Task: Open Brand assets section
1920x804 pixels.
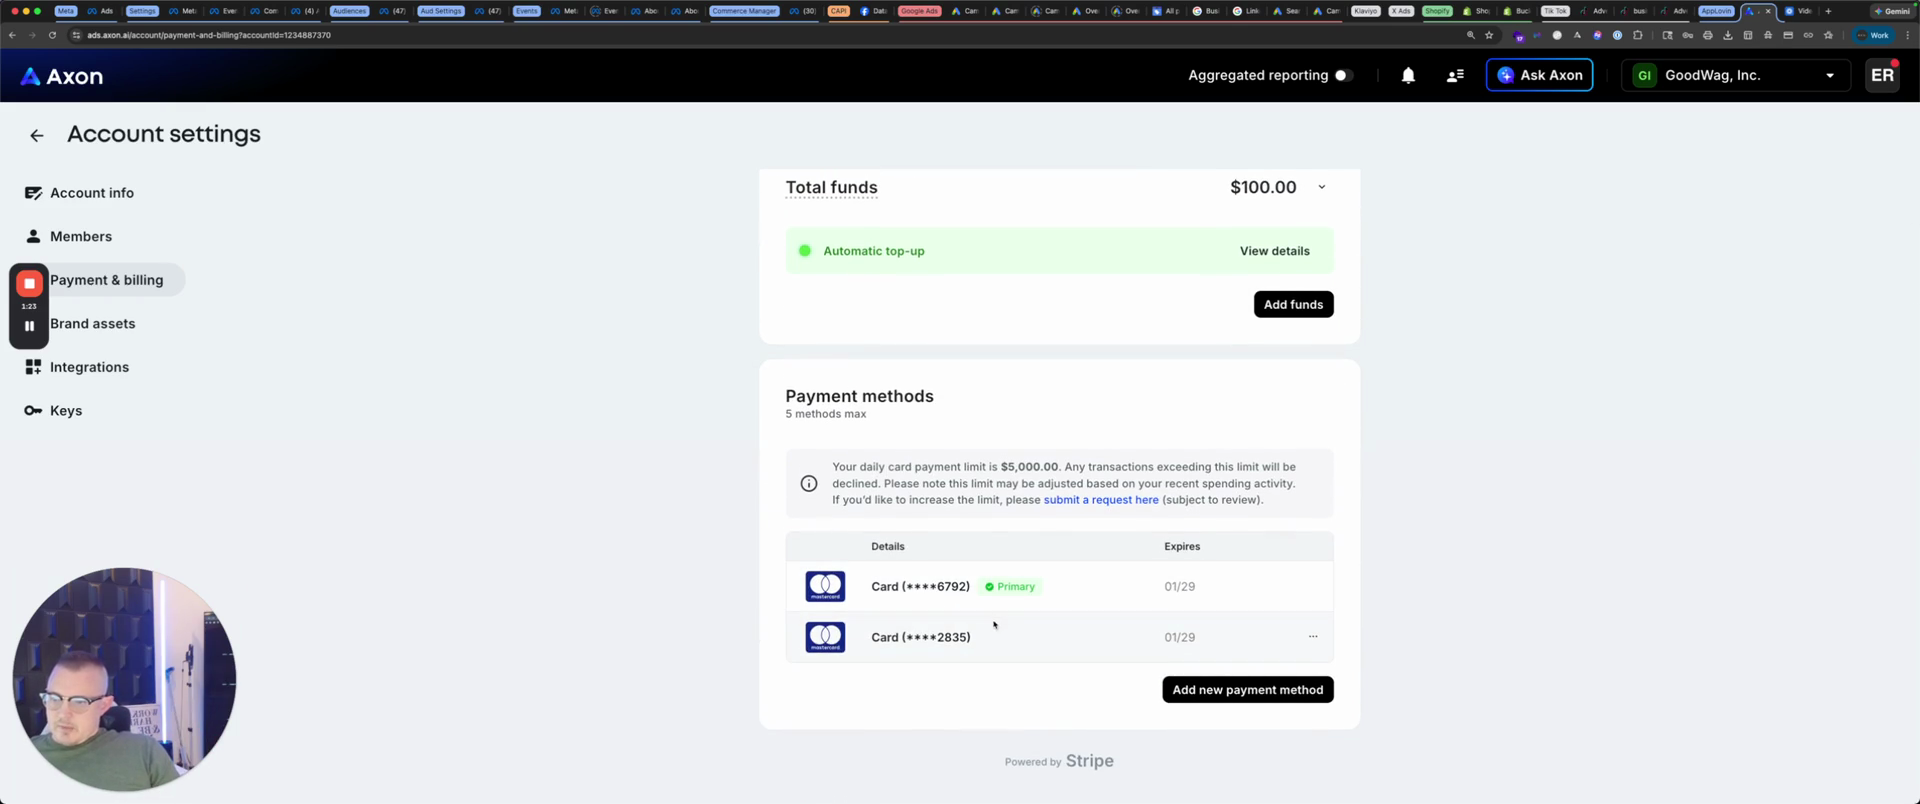Action: pyautogui.click(x=93, y=324)
